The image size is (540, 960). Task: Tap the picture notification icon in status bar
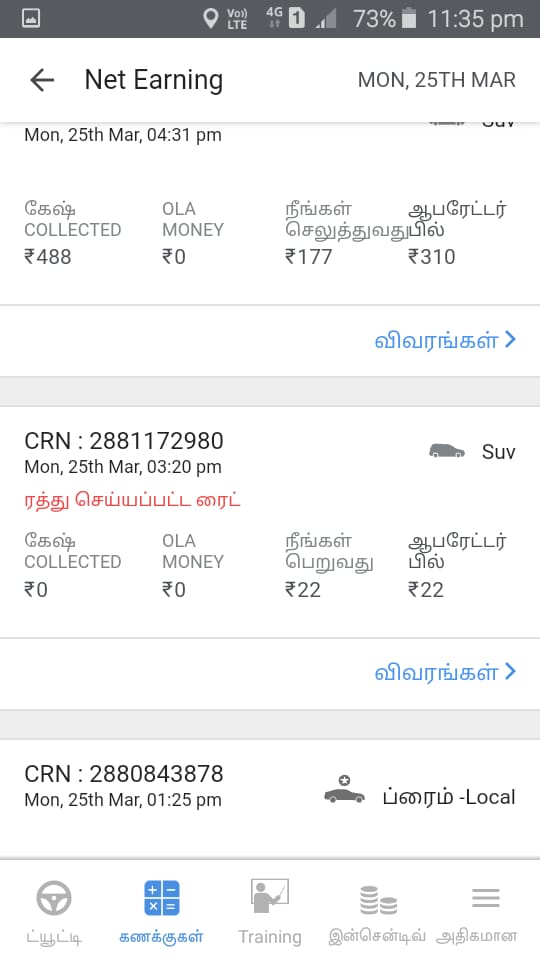pyautogui.click(x=31, y=18)
